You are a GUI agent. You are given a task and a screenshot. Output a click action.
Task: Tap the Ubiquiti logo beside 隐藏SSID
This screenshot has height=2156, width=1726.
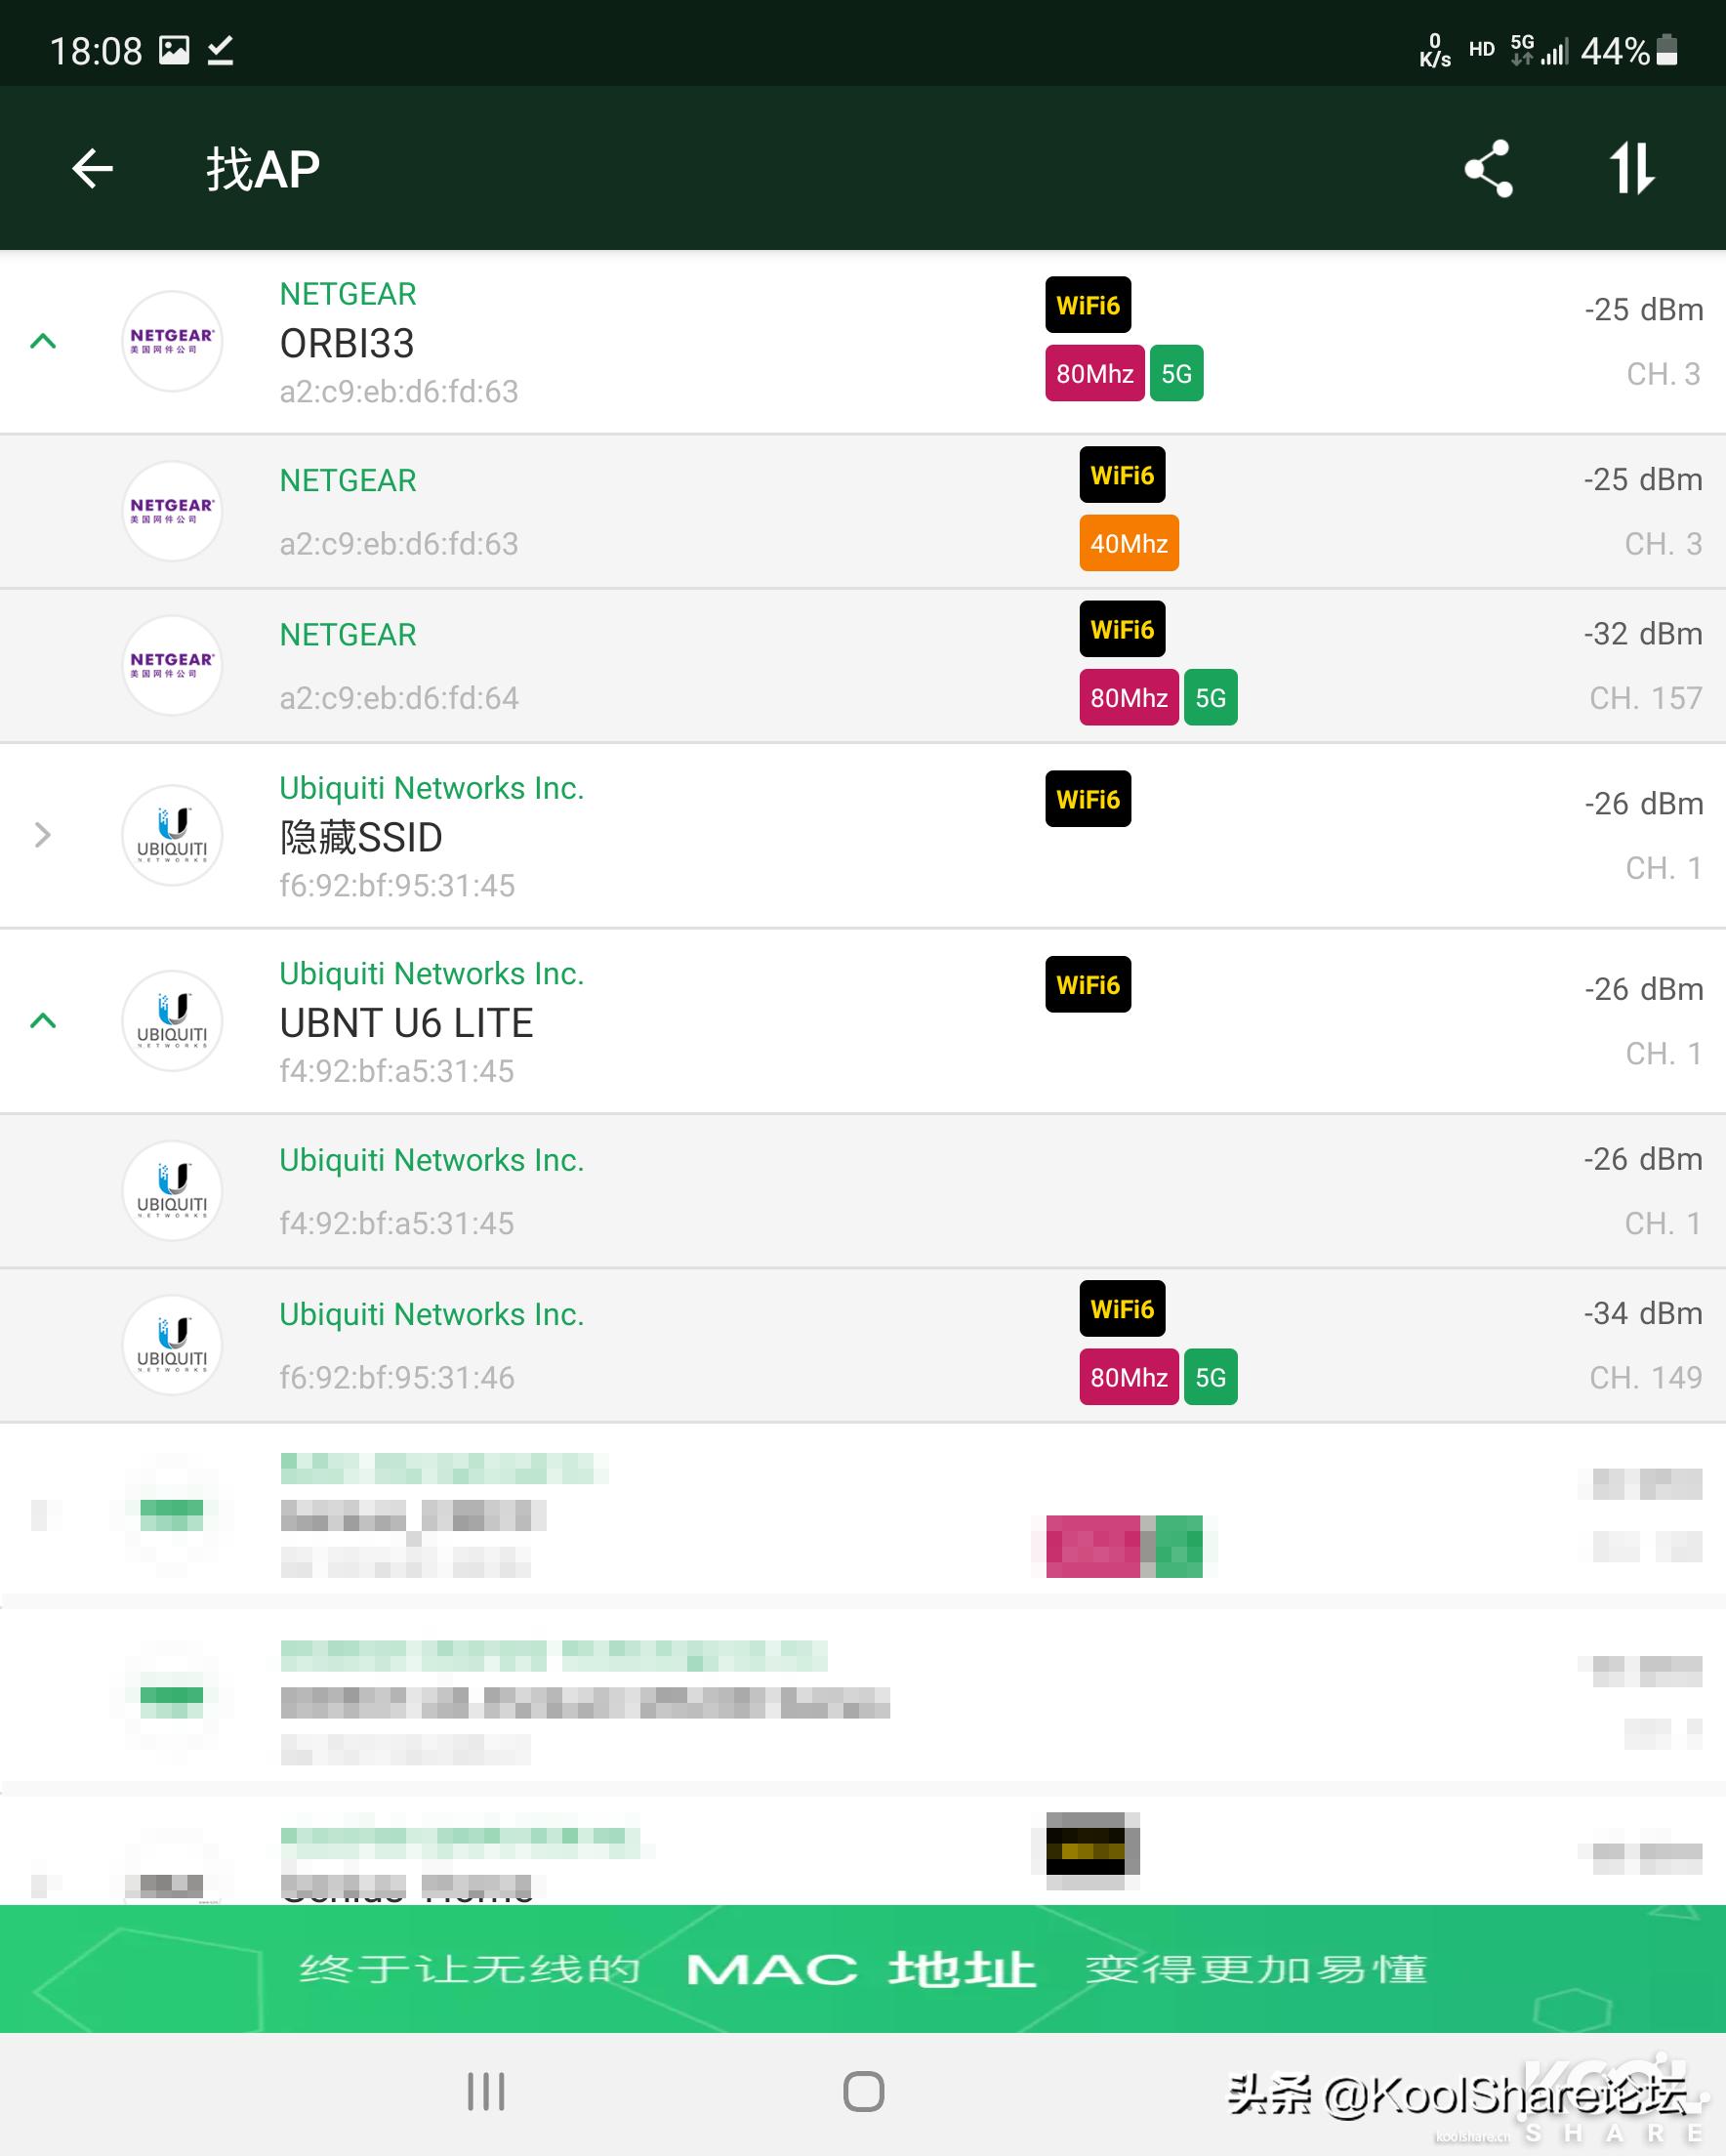[172, 835]
